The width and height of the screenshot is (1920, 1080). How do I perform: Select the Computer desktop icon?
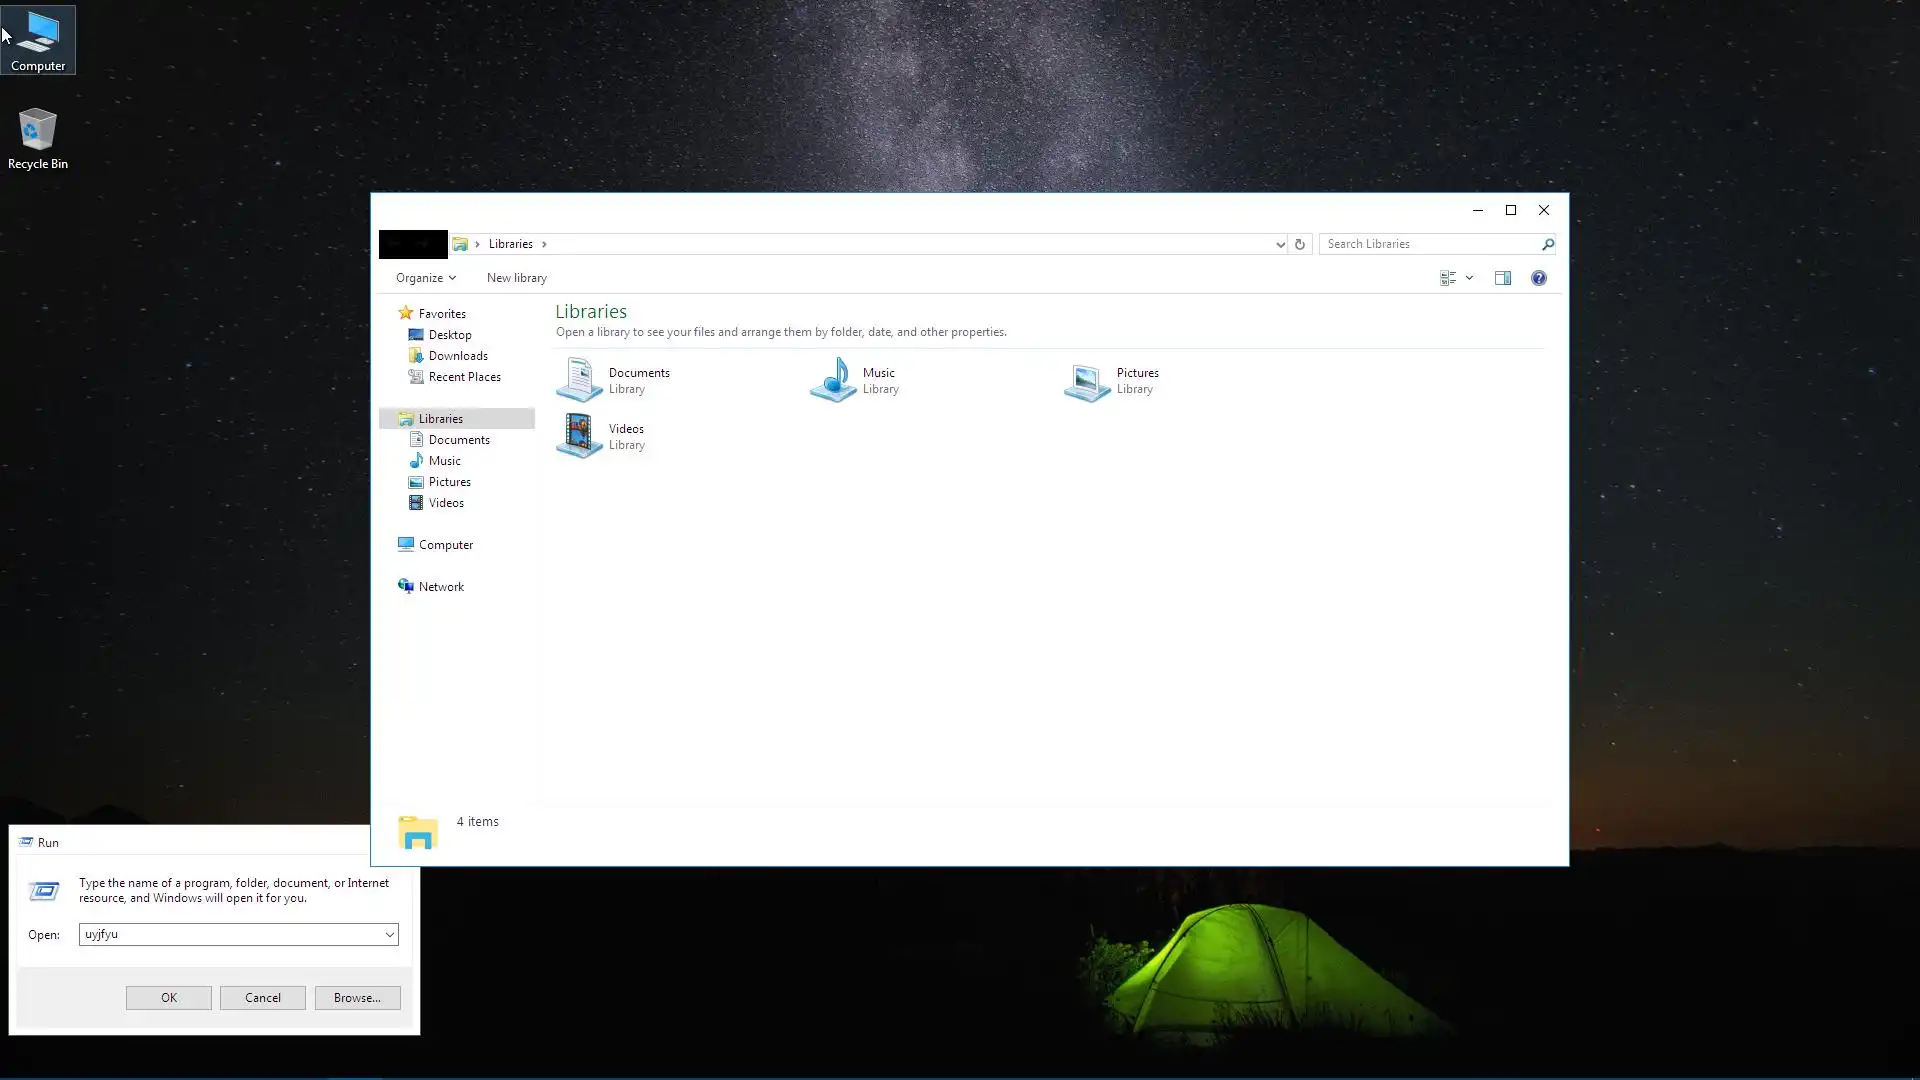(x=38, y=40)
